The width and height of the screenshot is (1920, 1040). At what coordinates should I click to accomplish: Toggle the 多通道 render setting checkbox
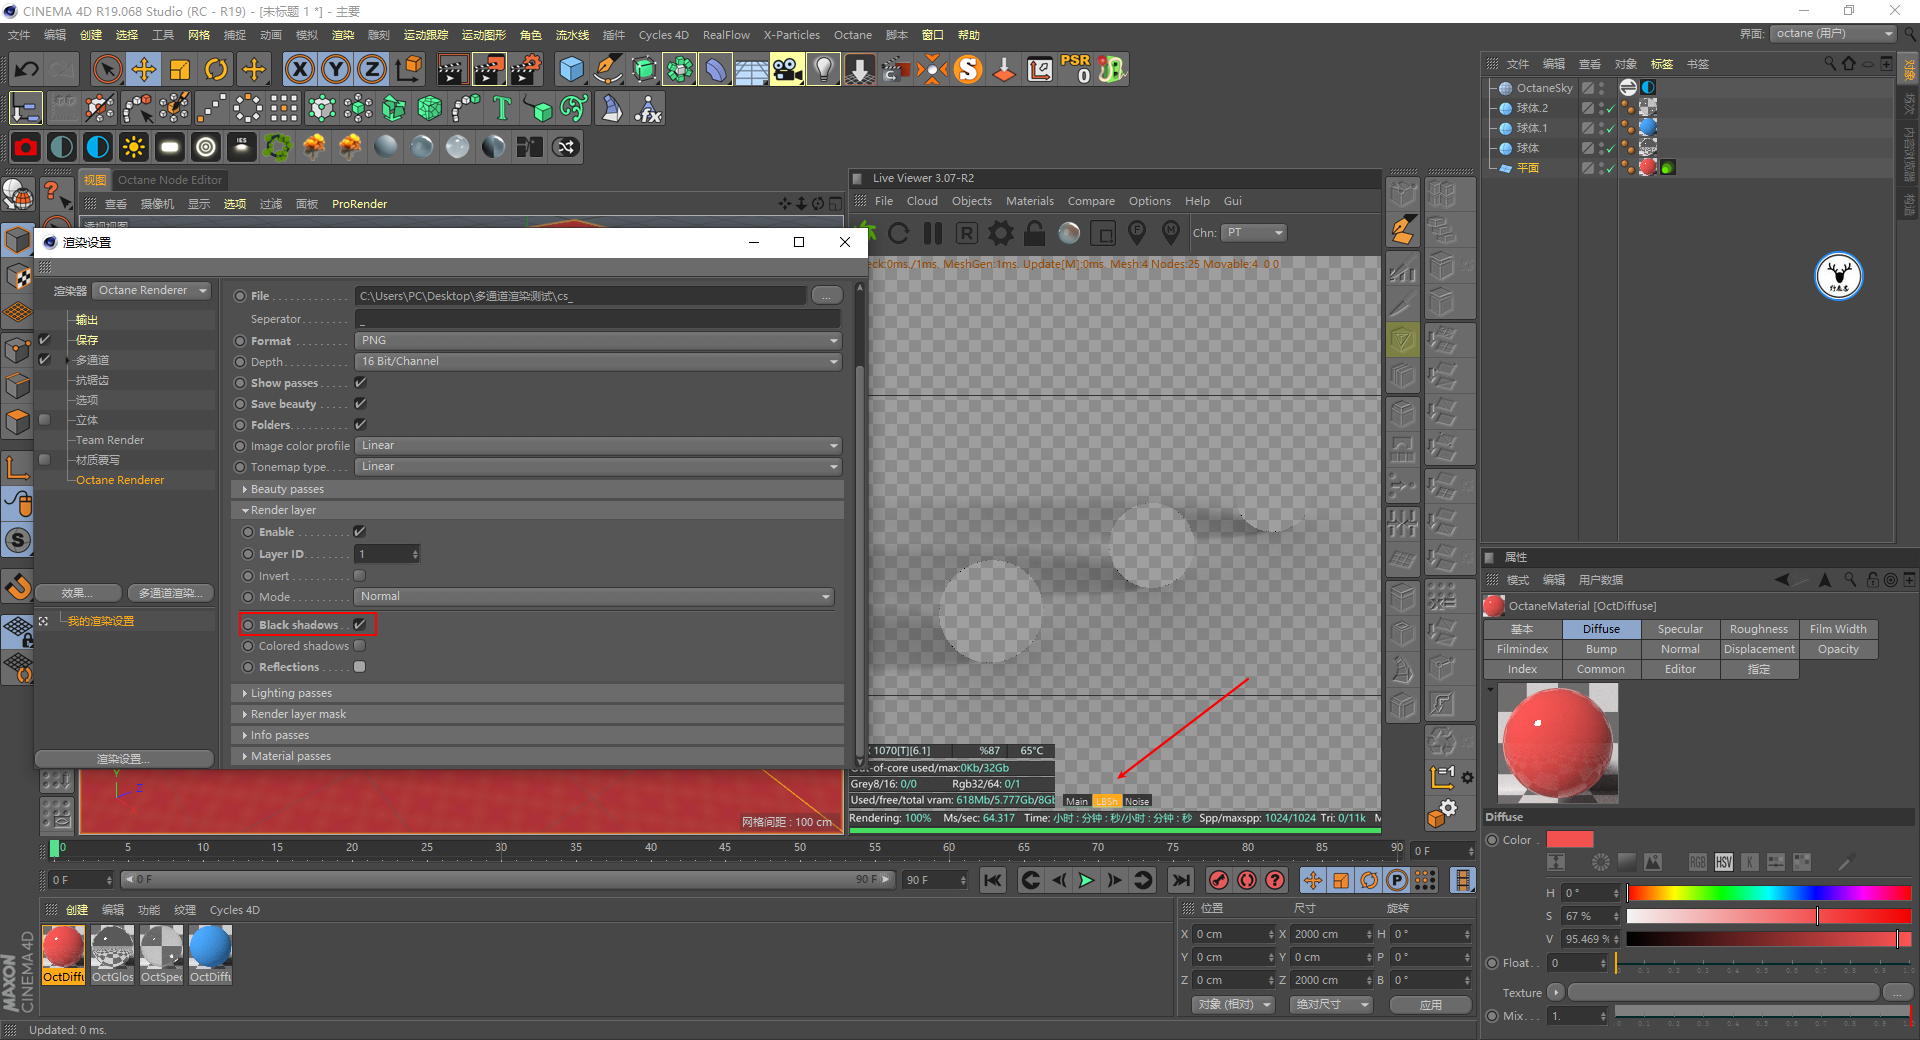click(x=44, y=360)
